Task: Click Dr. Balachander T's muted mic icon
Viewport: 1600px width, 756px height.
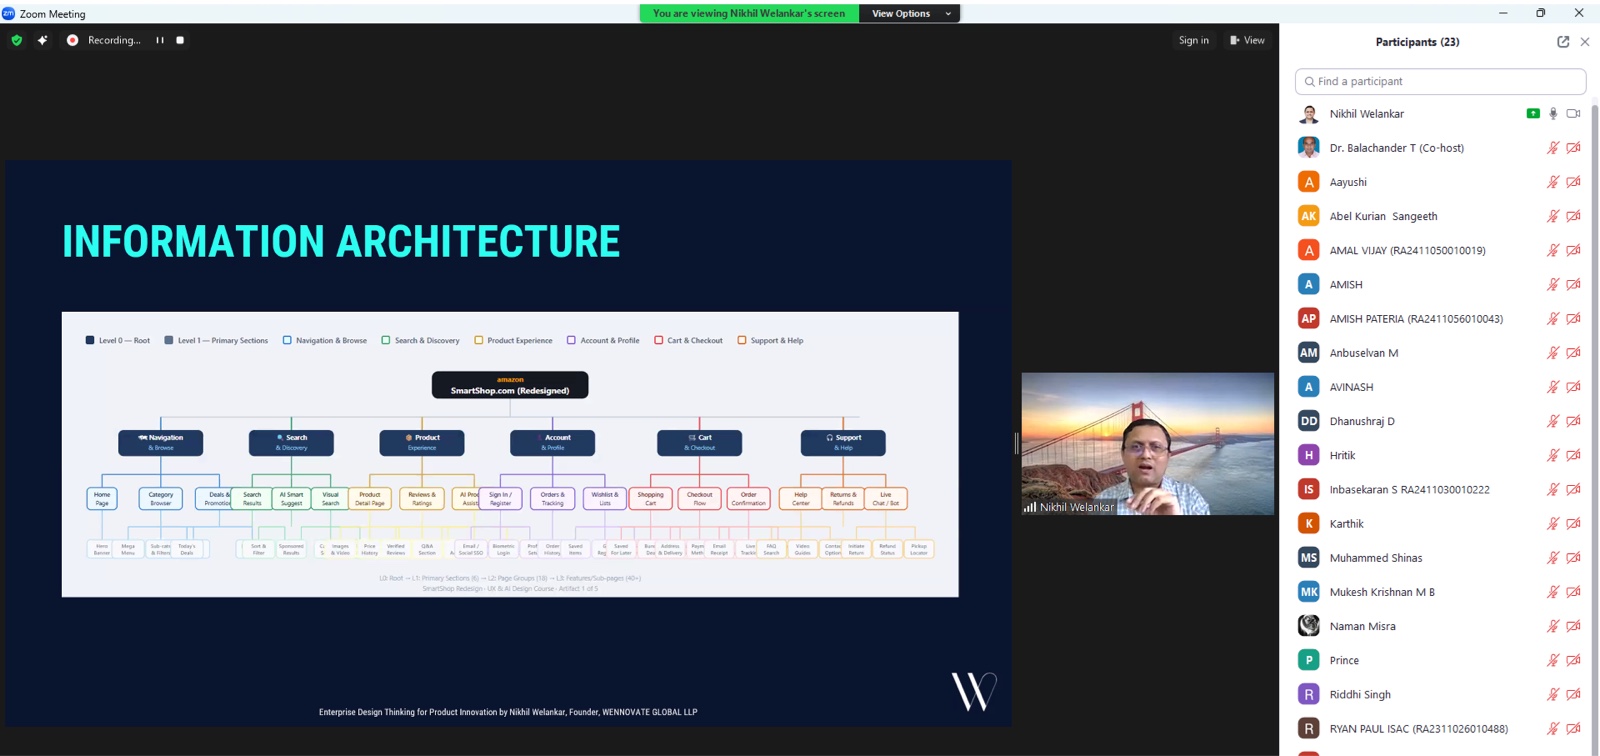Action: tap(1553, 148)
